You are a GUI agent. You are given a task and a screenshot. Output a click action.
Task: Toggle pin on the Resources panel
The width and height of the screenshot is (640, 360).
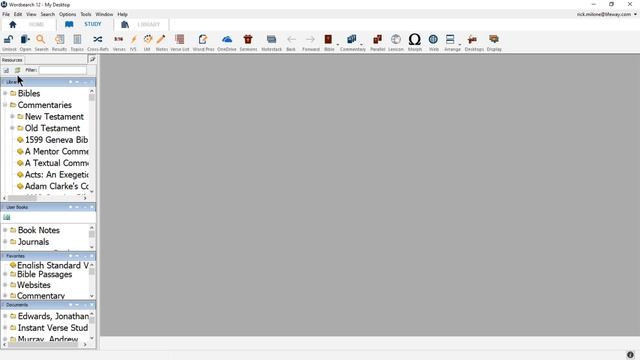pos(93,60)
